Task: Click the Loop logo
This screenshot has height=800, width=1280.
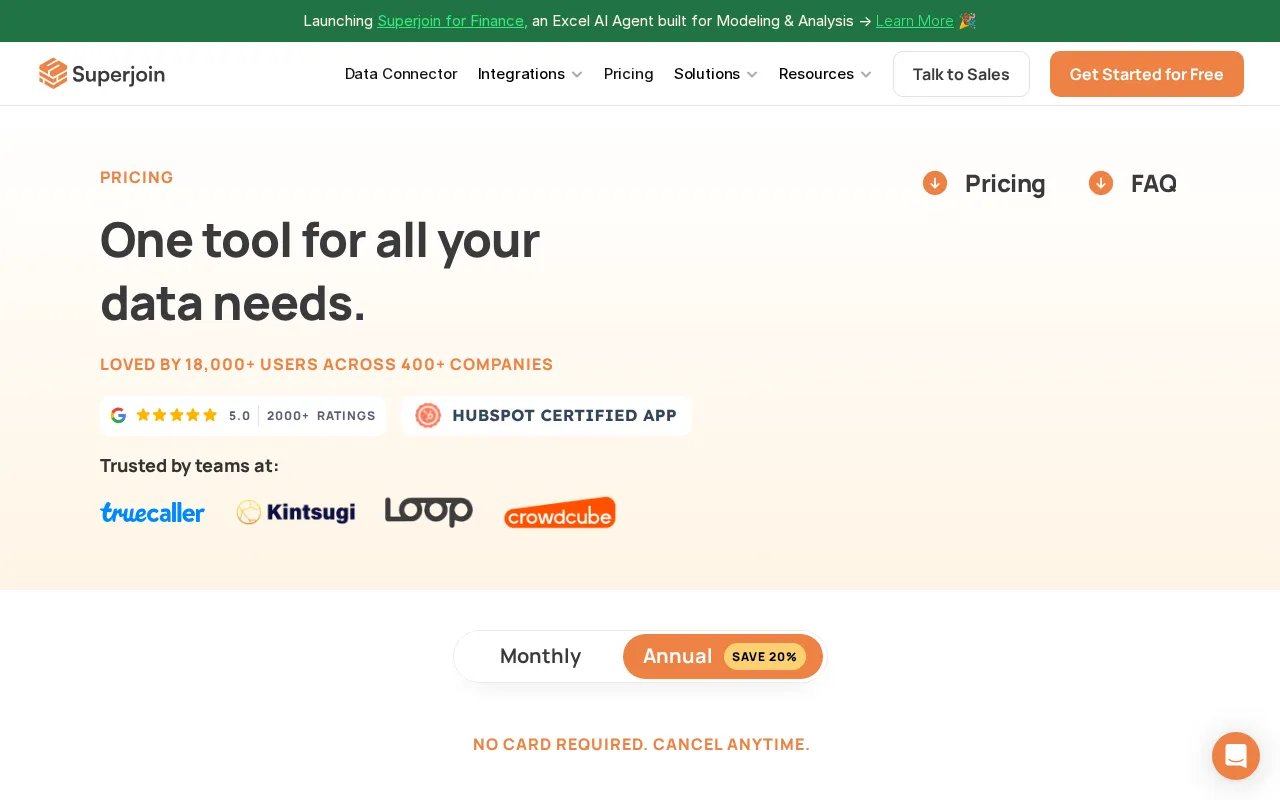Action: coord(429,511)
